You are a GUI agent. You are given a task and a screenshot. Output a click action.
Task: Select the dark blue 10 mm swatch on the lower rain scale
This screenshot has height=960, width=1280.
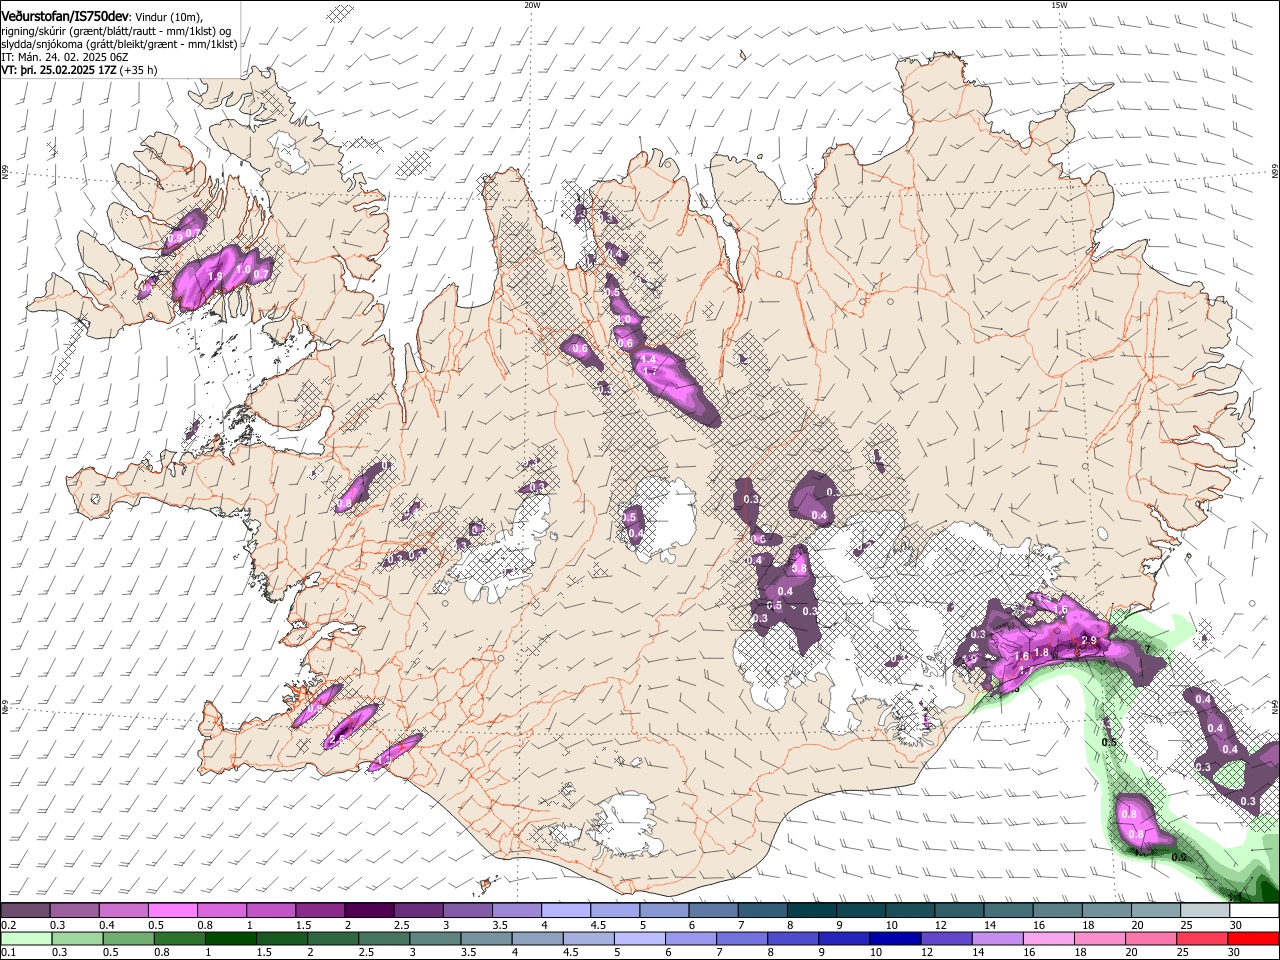click(x=896, y=939)
